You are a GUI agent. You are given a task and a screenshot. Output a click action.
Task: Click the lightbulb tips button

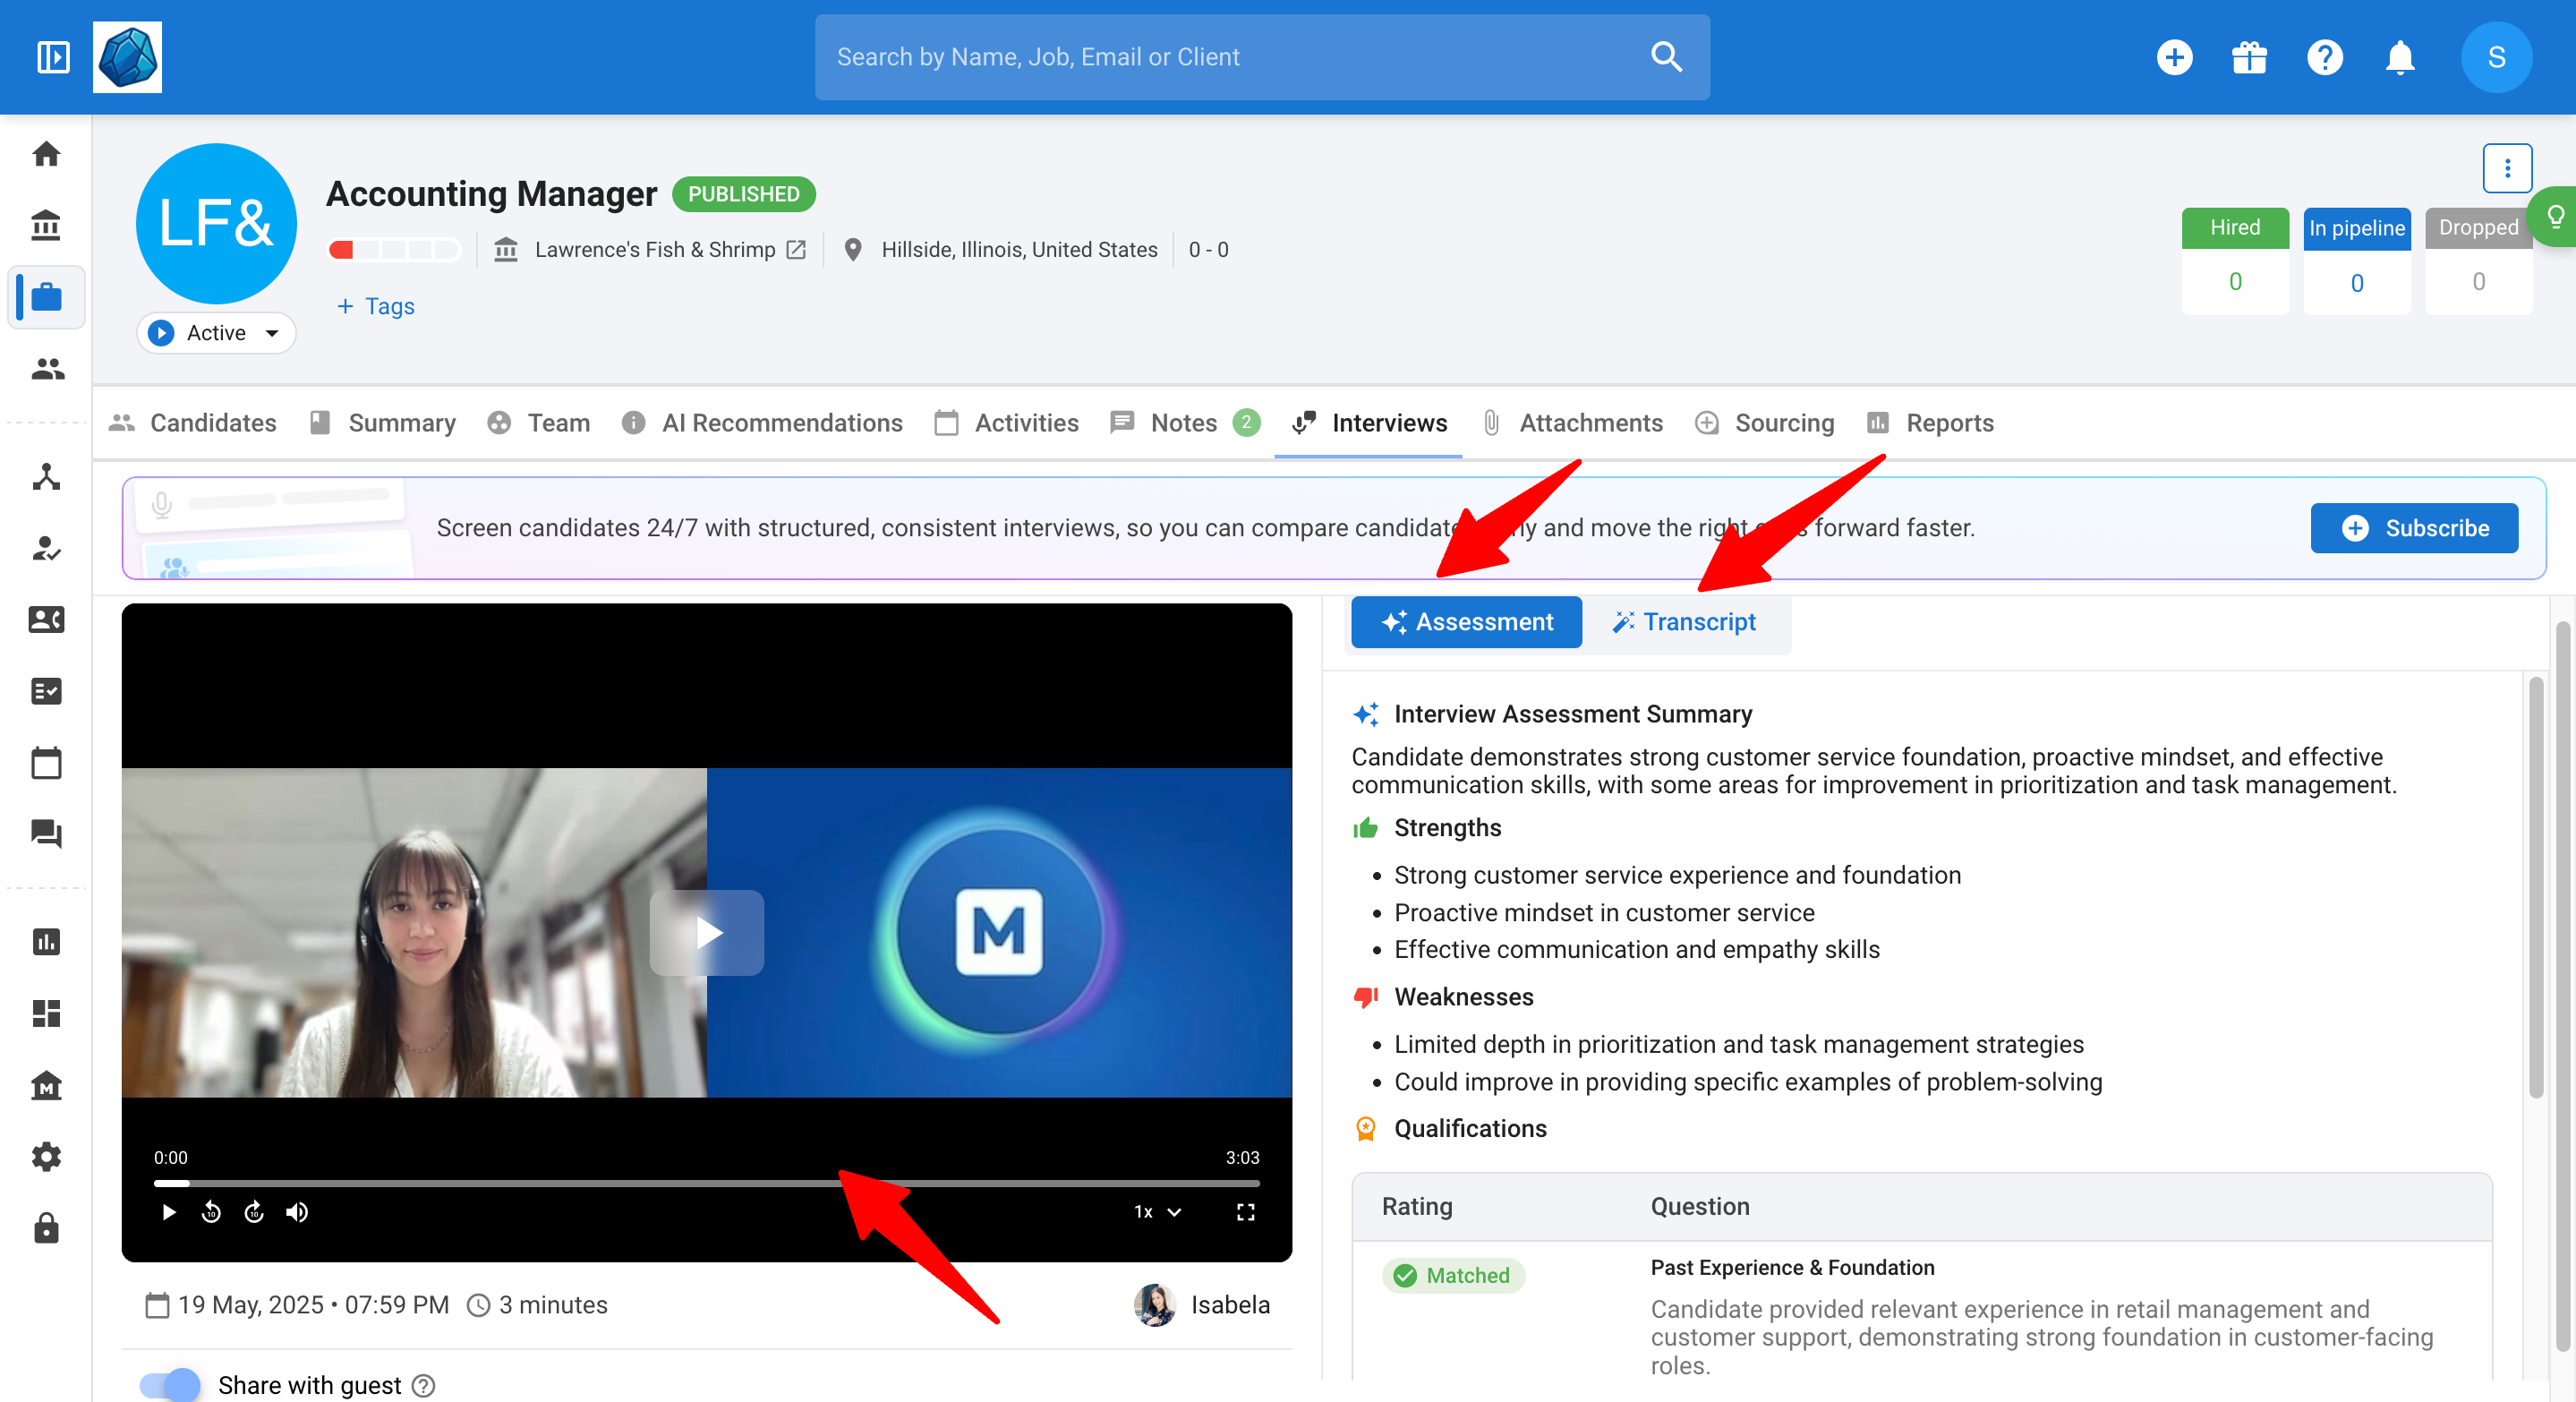coord(2554,216)
